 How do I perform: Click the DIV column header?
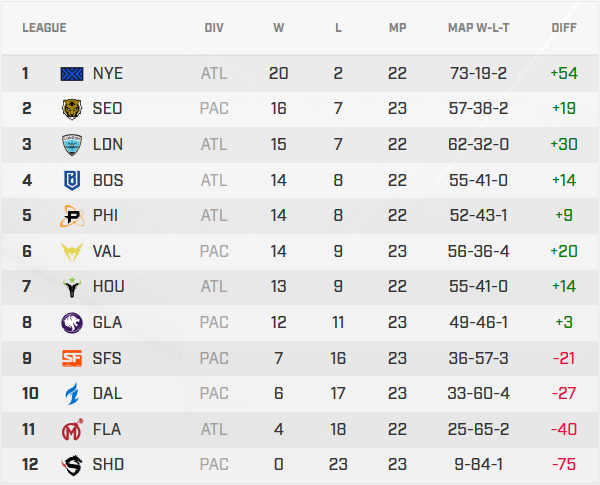pyautogui.click(x=214, y=28)
